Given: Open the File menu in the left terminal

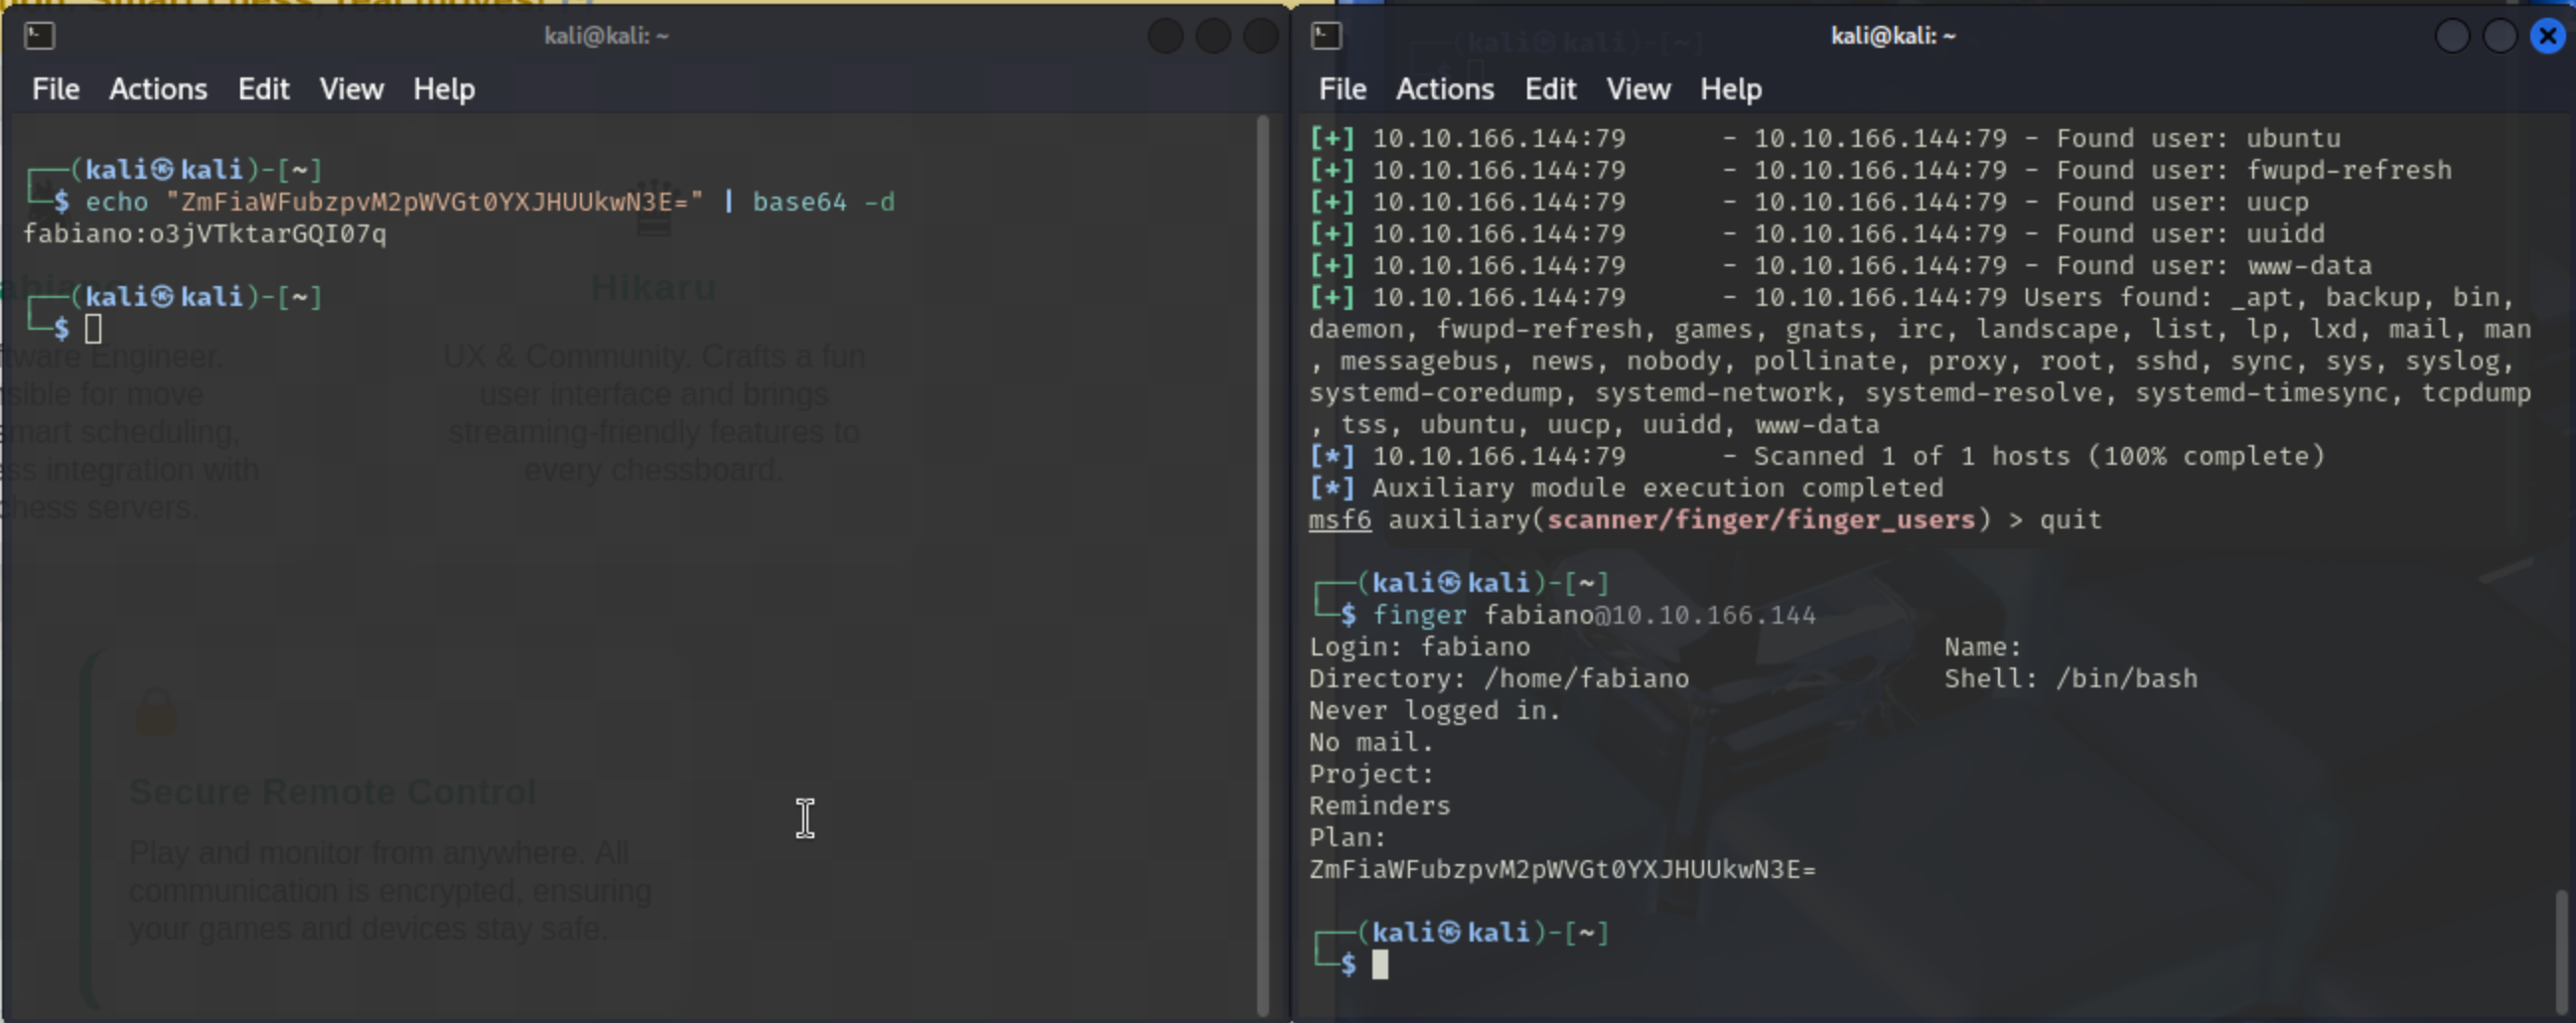Looking at the screenshot, I should [55, 89].
